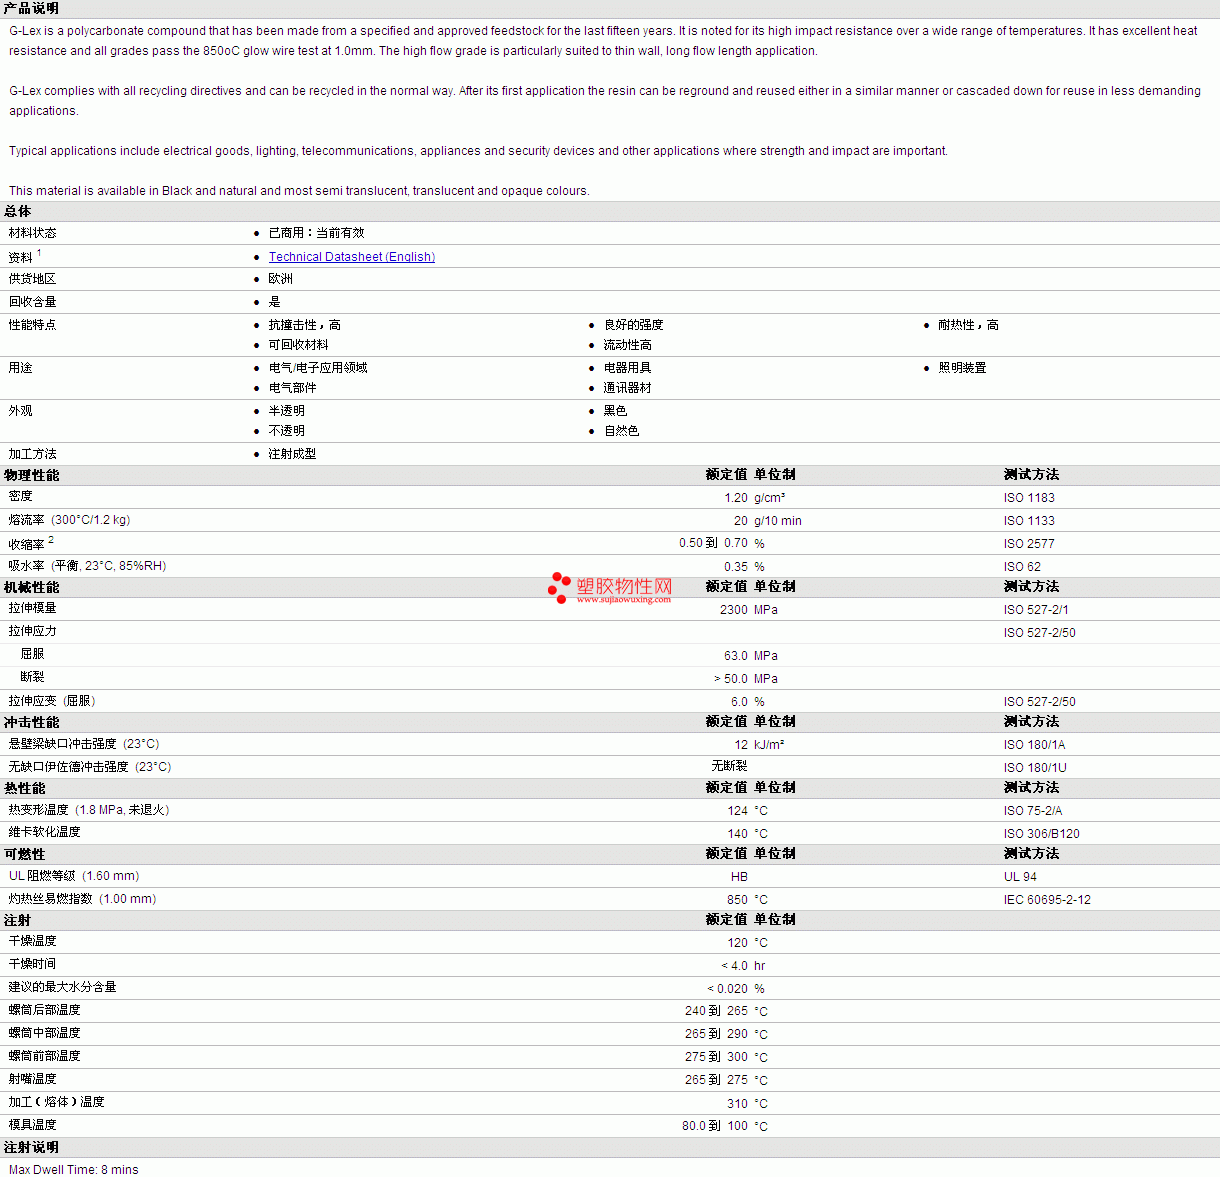1220x1177 pixels.
Task: Click the 塑胶物性网 watermark logo
Action: tap(623, 586)
